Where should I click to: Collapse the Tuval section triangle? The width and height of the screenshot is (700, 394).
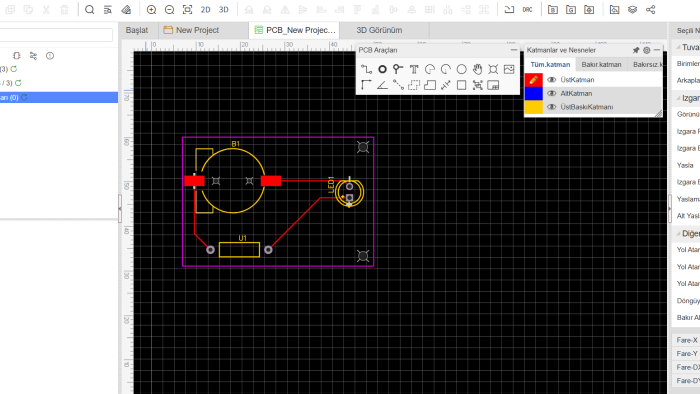(678, 47)
